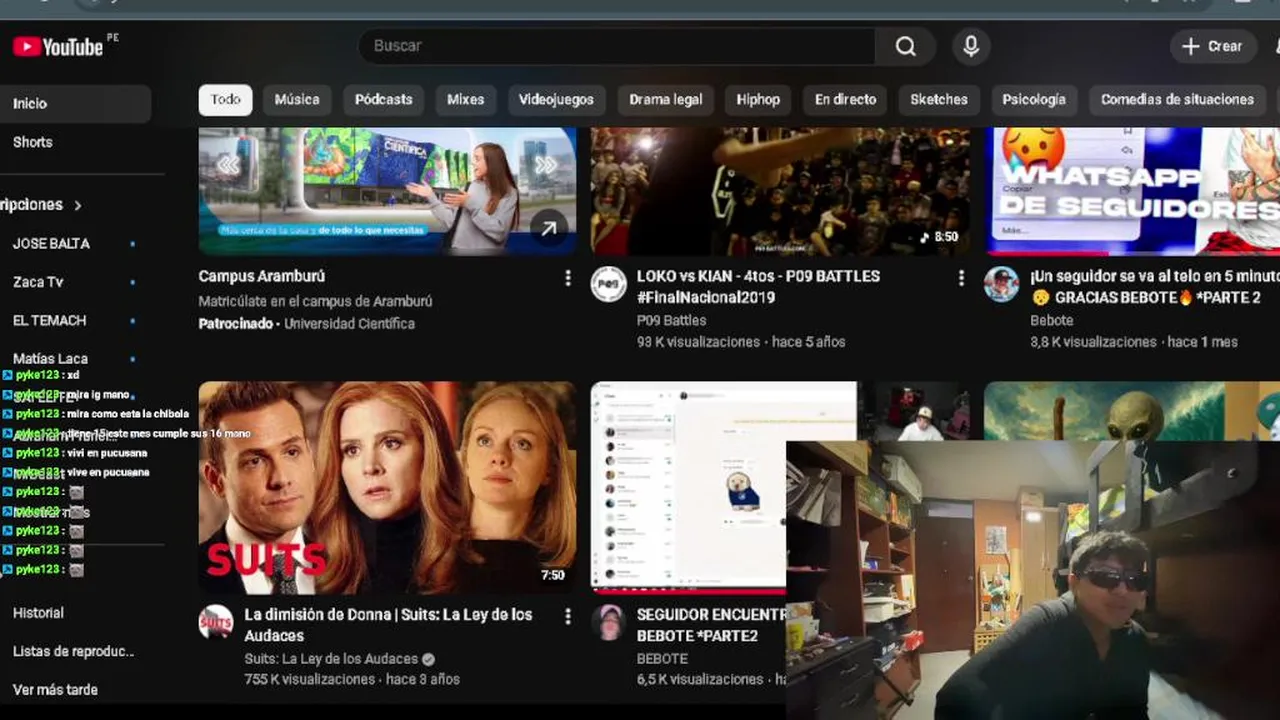Play Suits Donna video thumbnail

click(387, 488)
